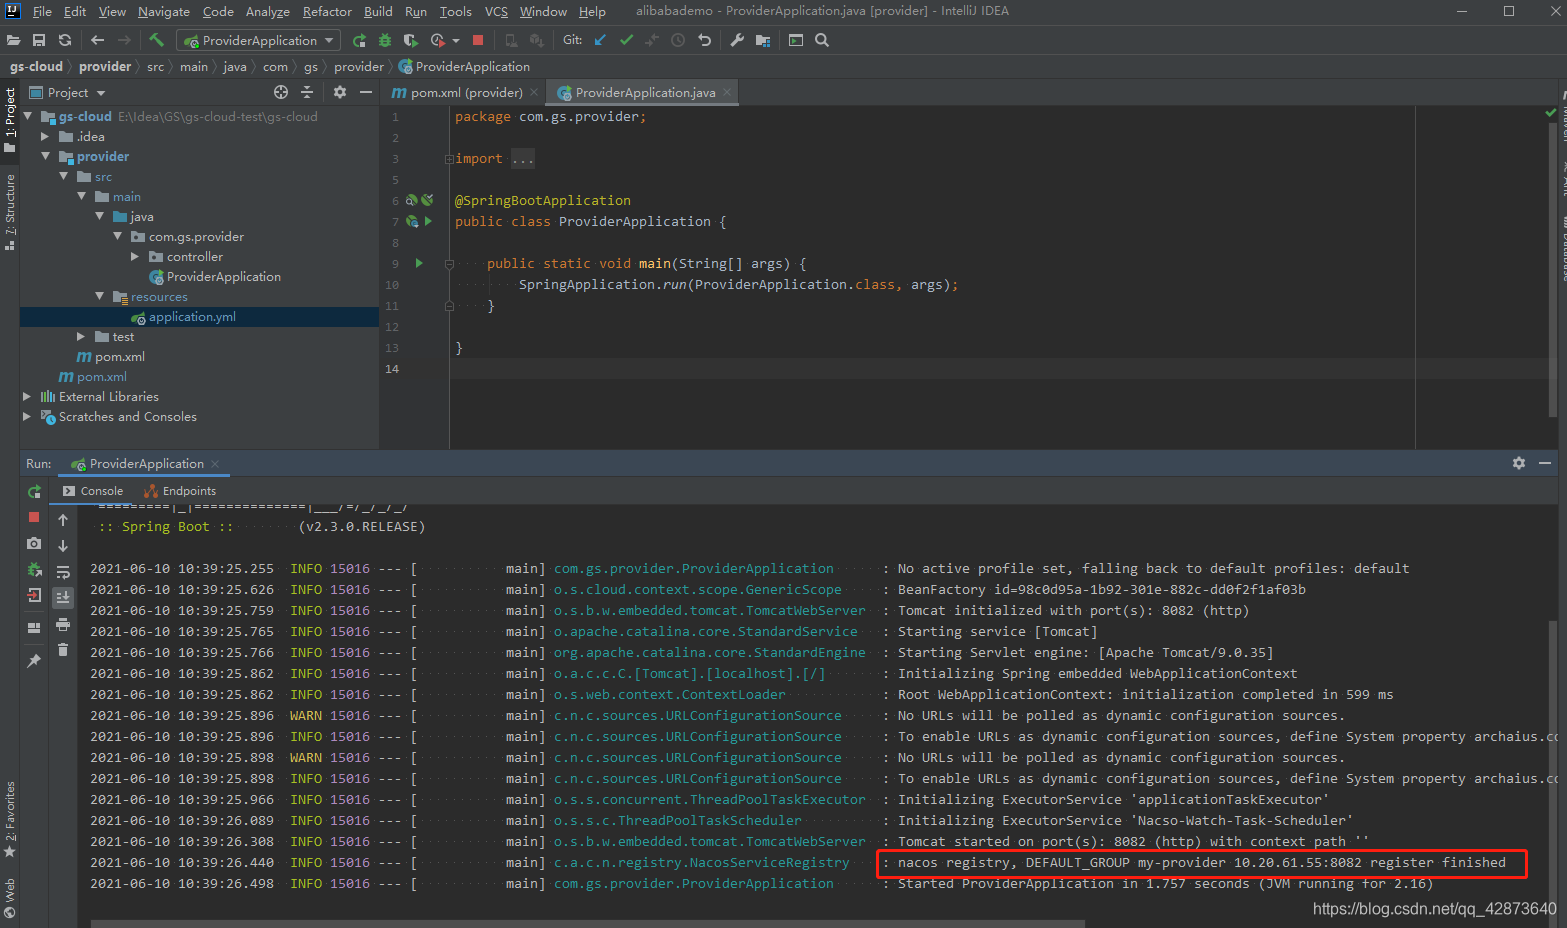Open Run panel gear settings
The image size is (1567, 928).
click(x=1519, y=463)
